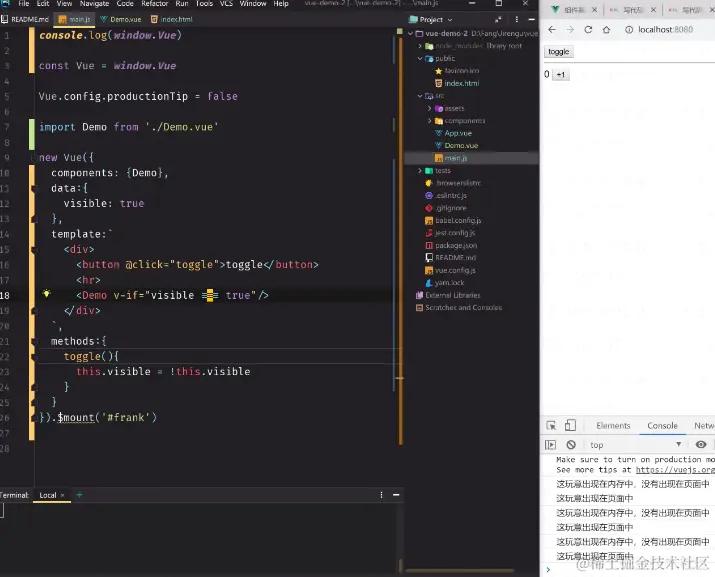
Task: Select Demo.vue in project tree
Action: [456, 146]
